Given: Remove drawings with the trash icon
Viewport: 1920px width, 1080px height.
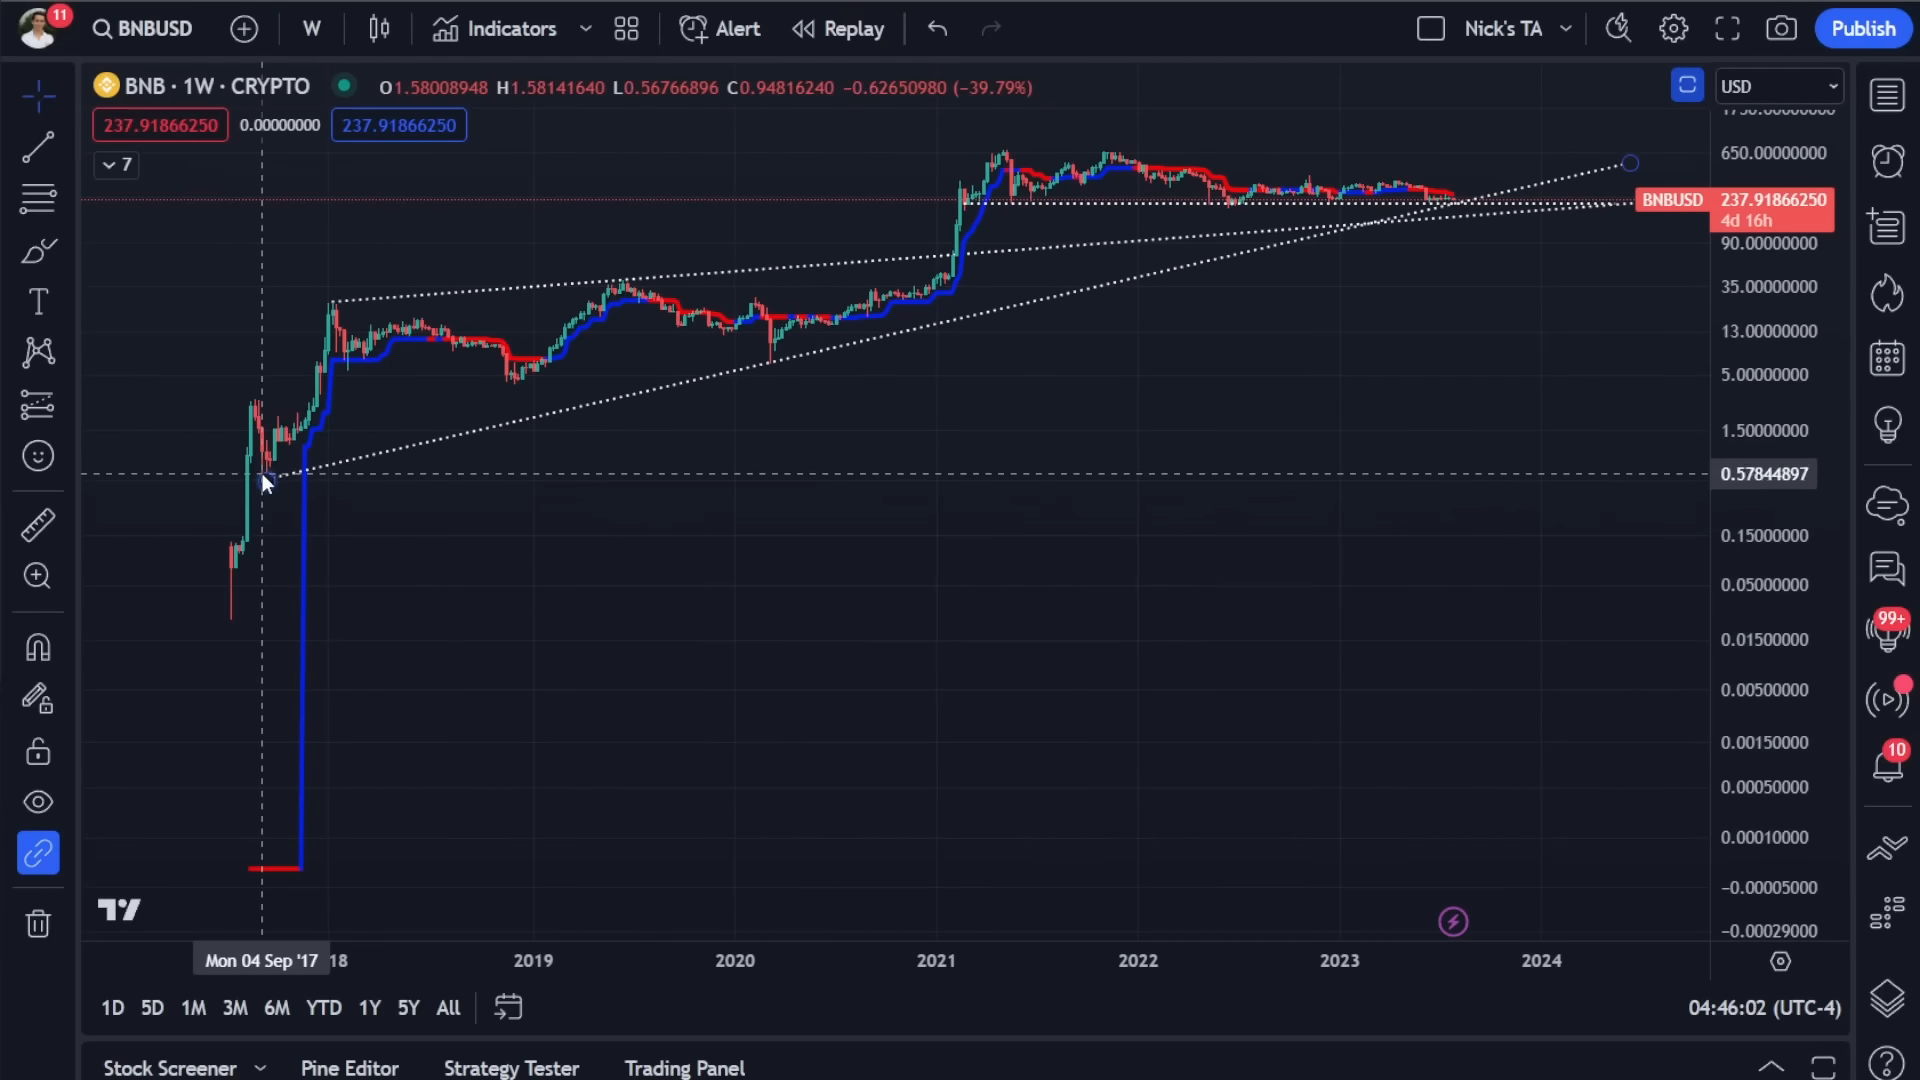Looking at the screenshot, I should [x=38, y=923].
